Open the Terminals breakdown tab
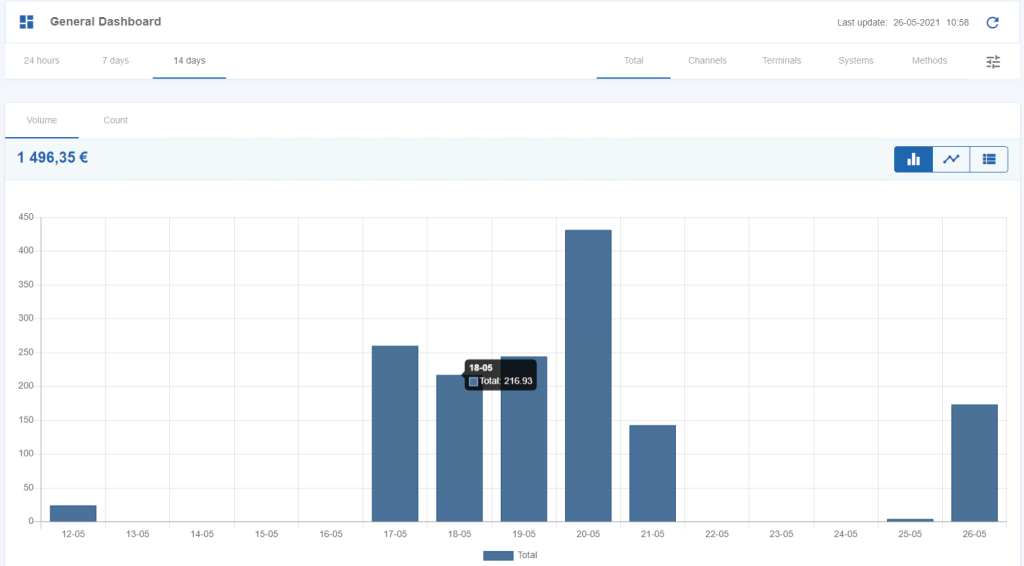Screen dimensions: 1024x566 point(782,61)
